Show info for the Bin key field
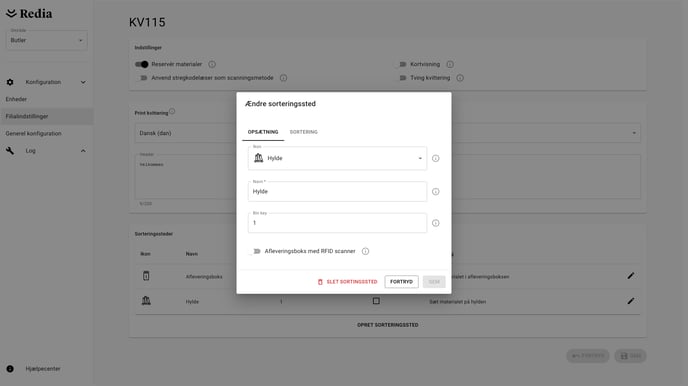This screenshot has width=688, height=386. point(436,223)
